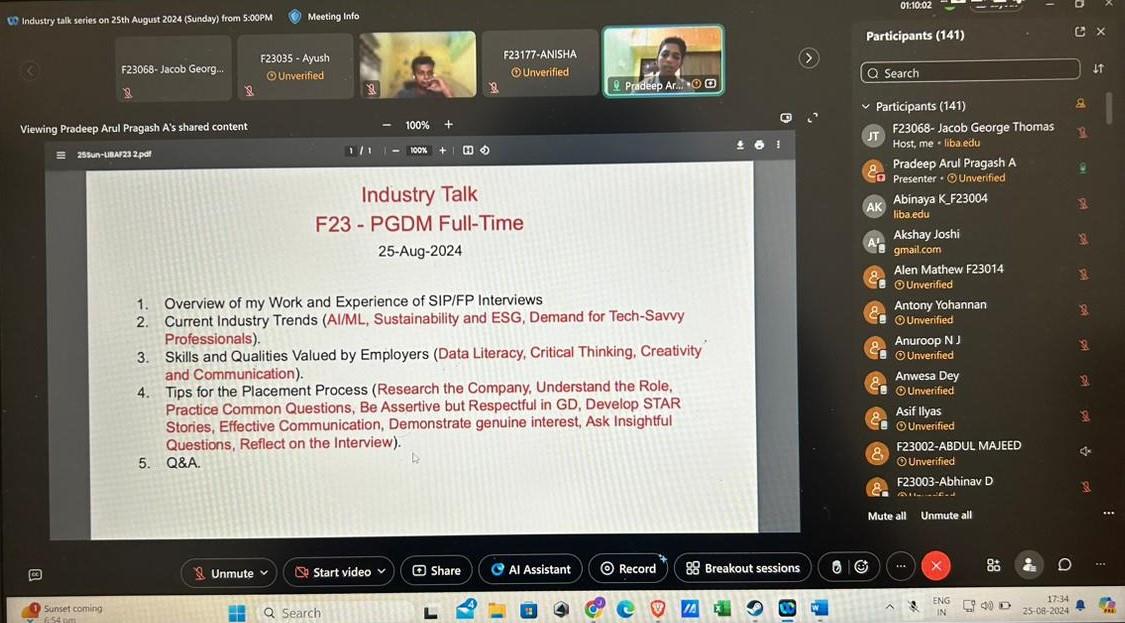Toggle Alen Mathew F23014 microphone icon
The width and height of the screenshot is (1125, 623).
point(1084,274)
